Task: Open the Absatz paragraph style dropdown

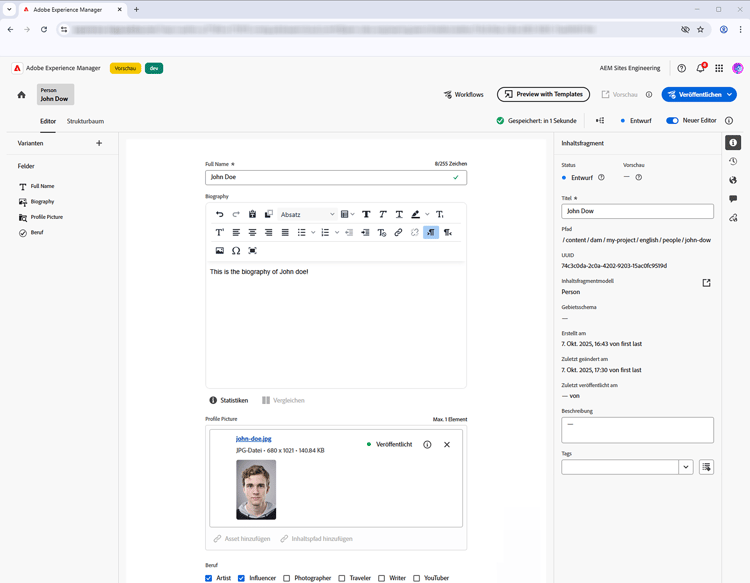Action: click(307, 214)
